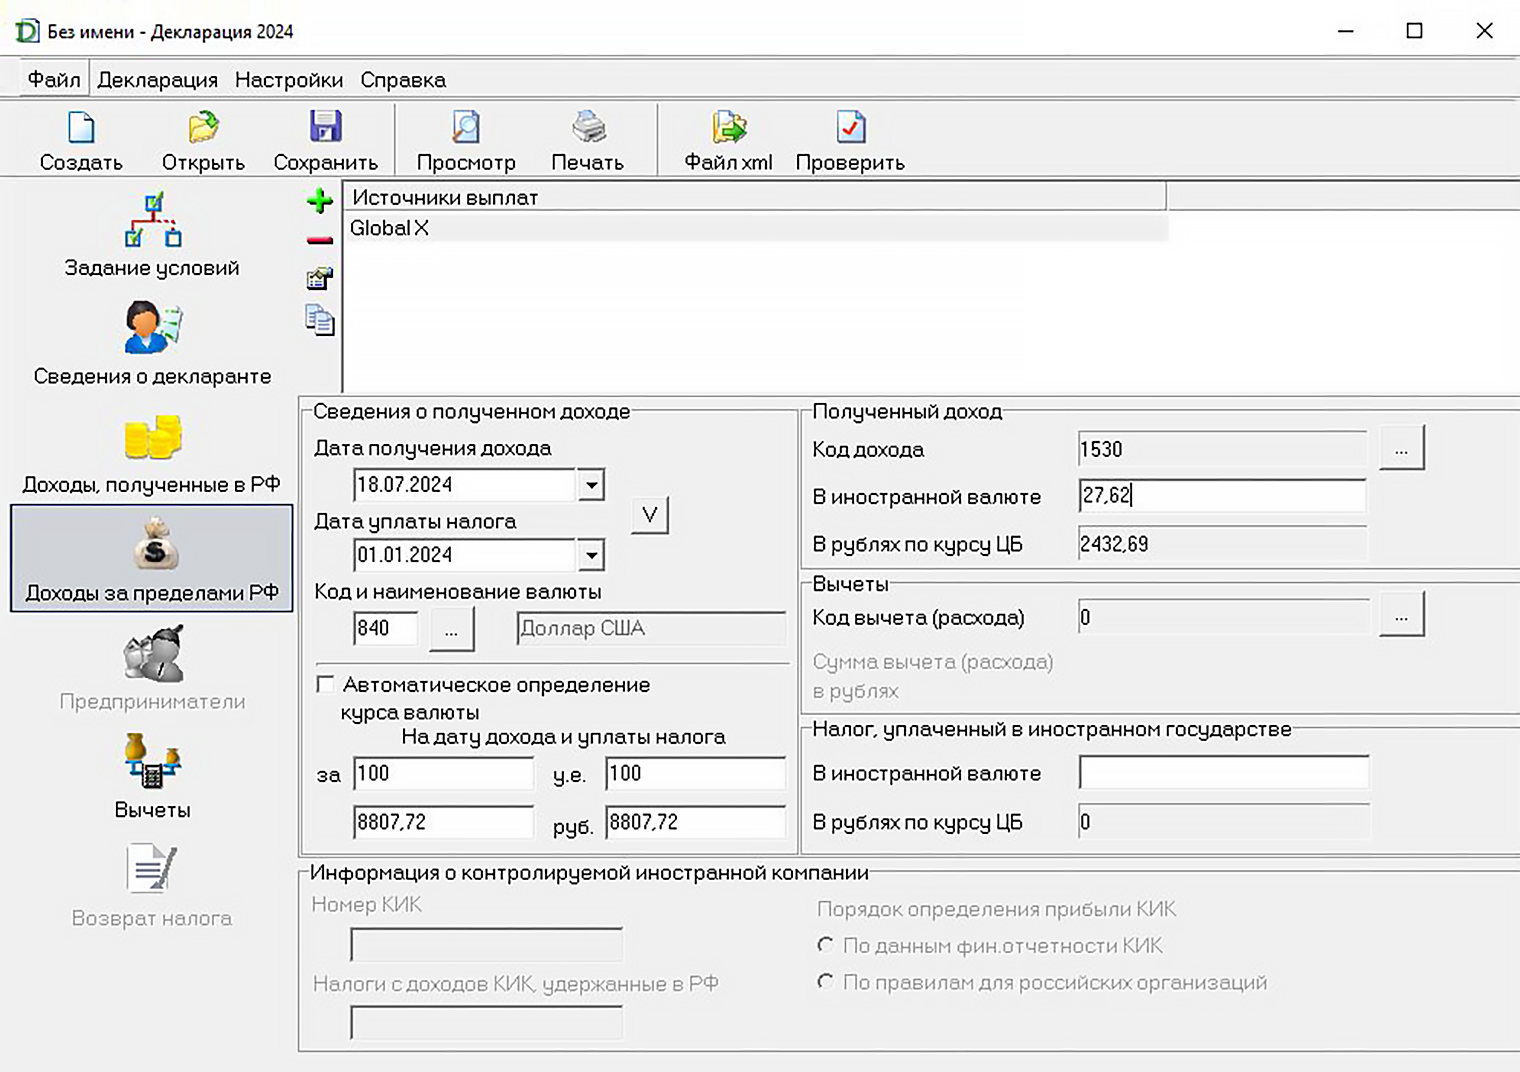Click currency code field 840

tap(386, 628)
